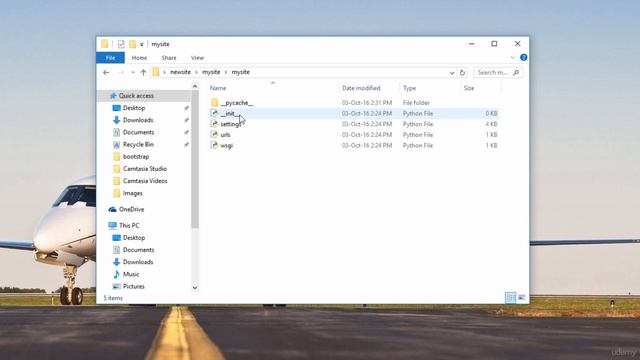Viewport: 640px width, 360px height.
Task: Open pinned Desktop under Quick access
Action: [134, 108]
